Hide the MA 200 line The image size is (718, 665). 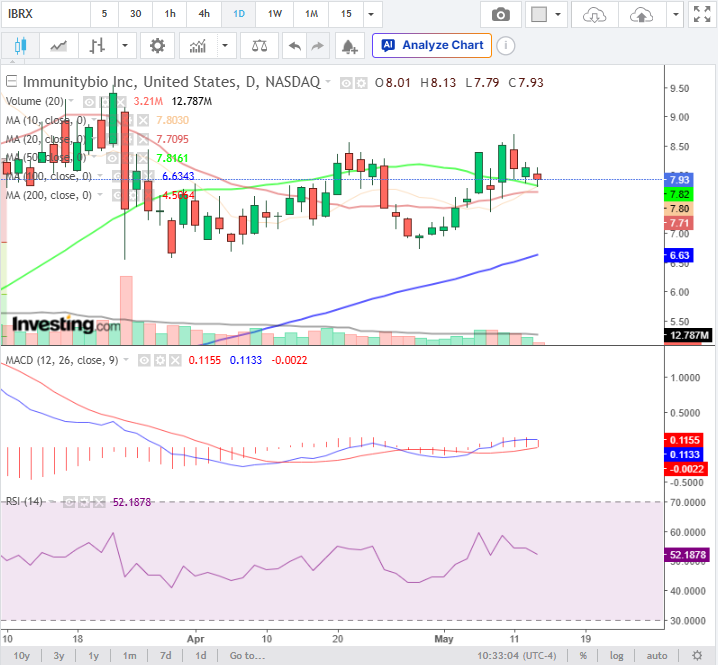pyautogui.click(x=118, y=196)
